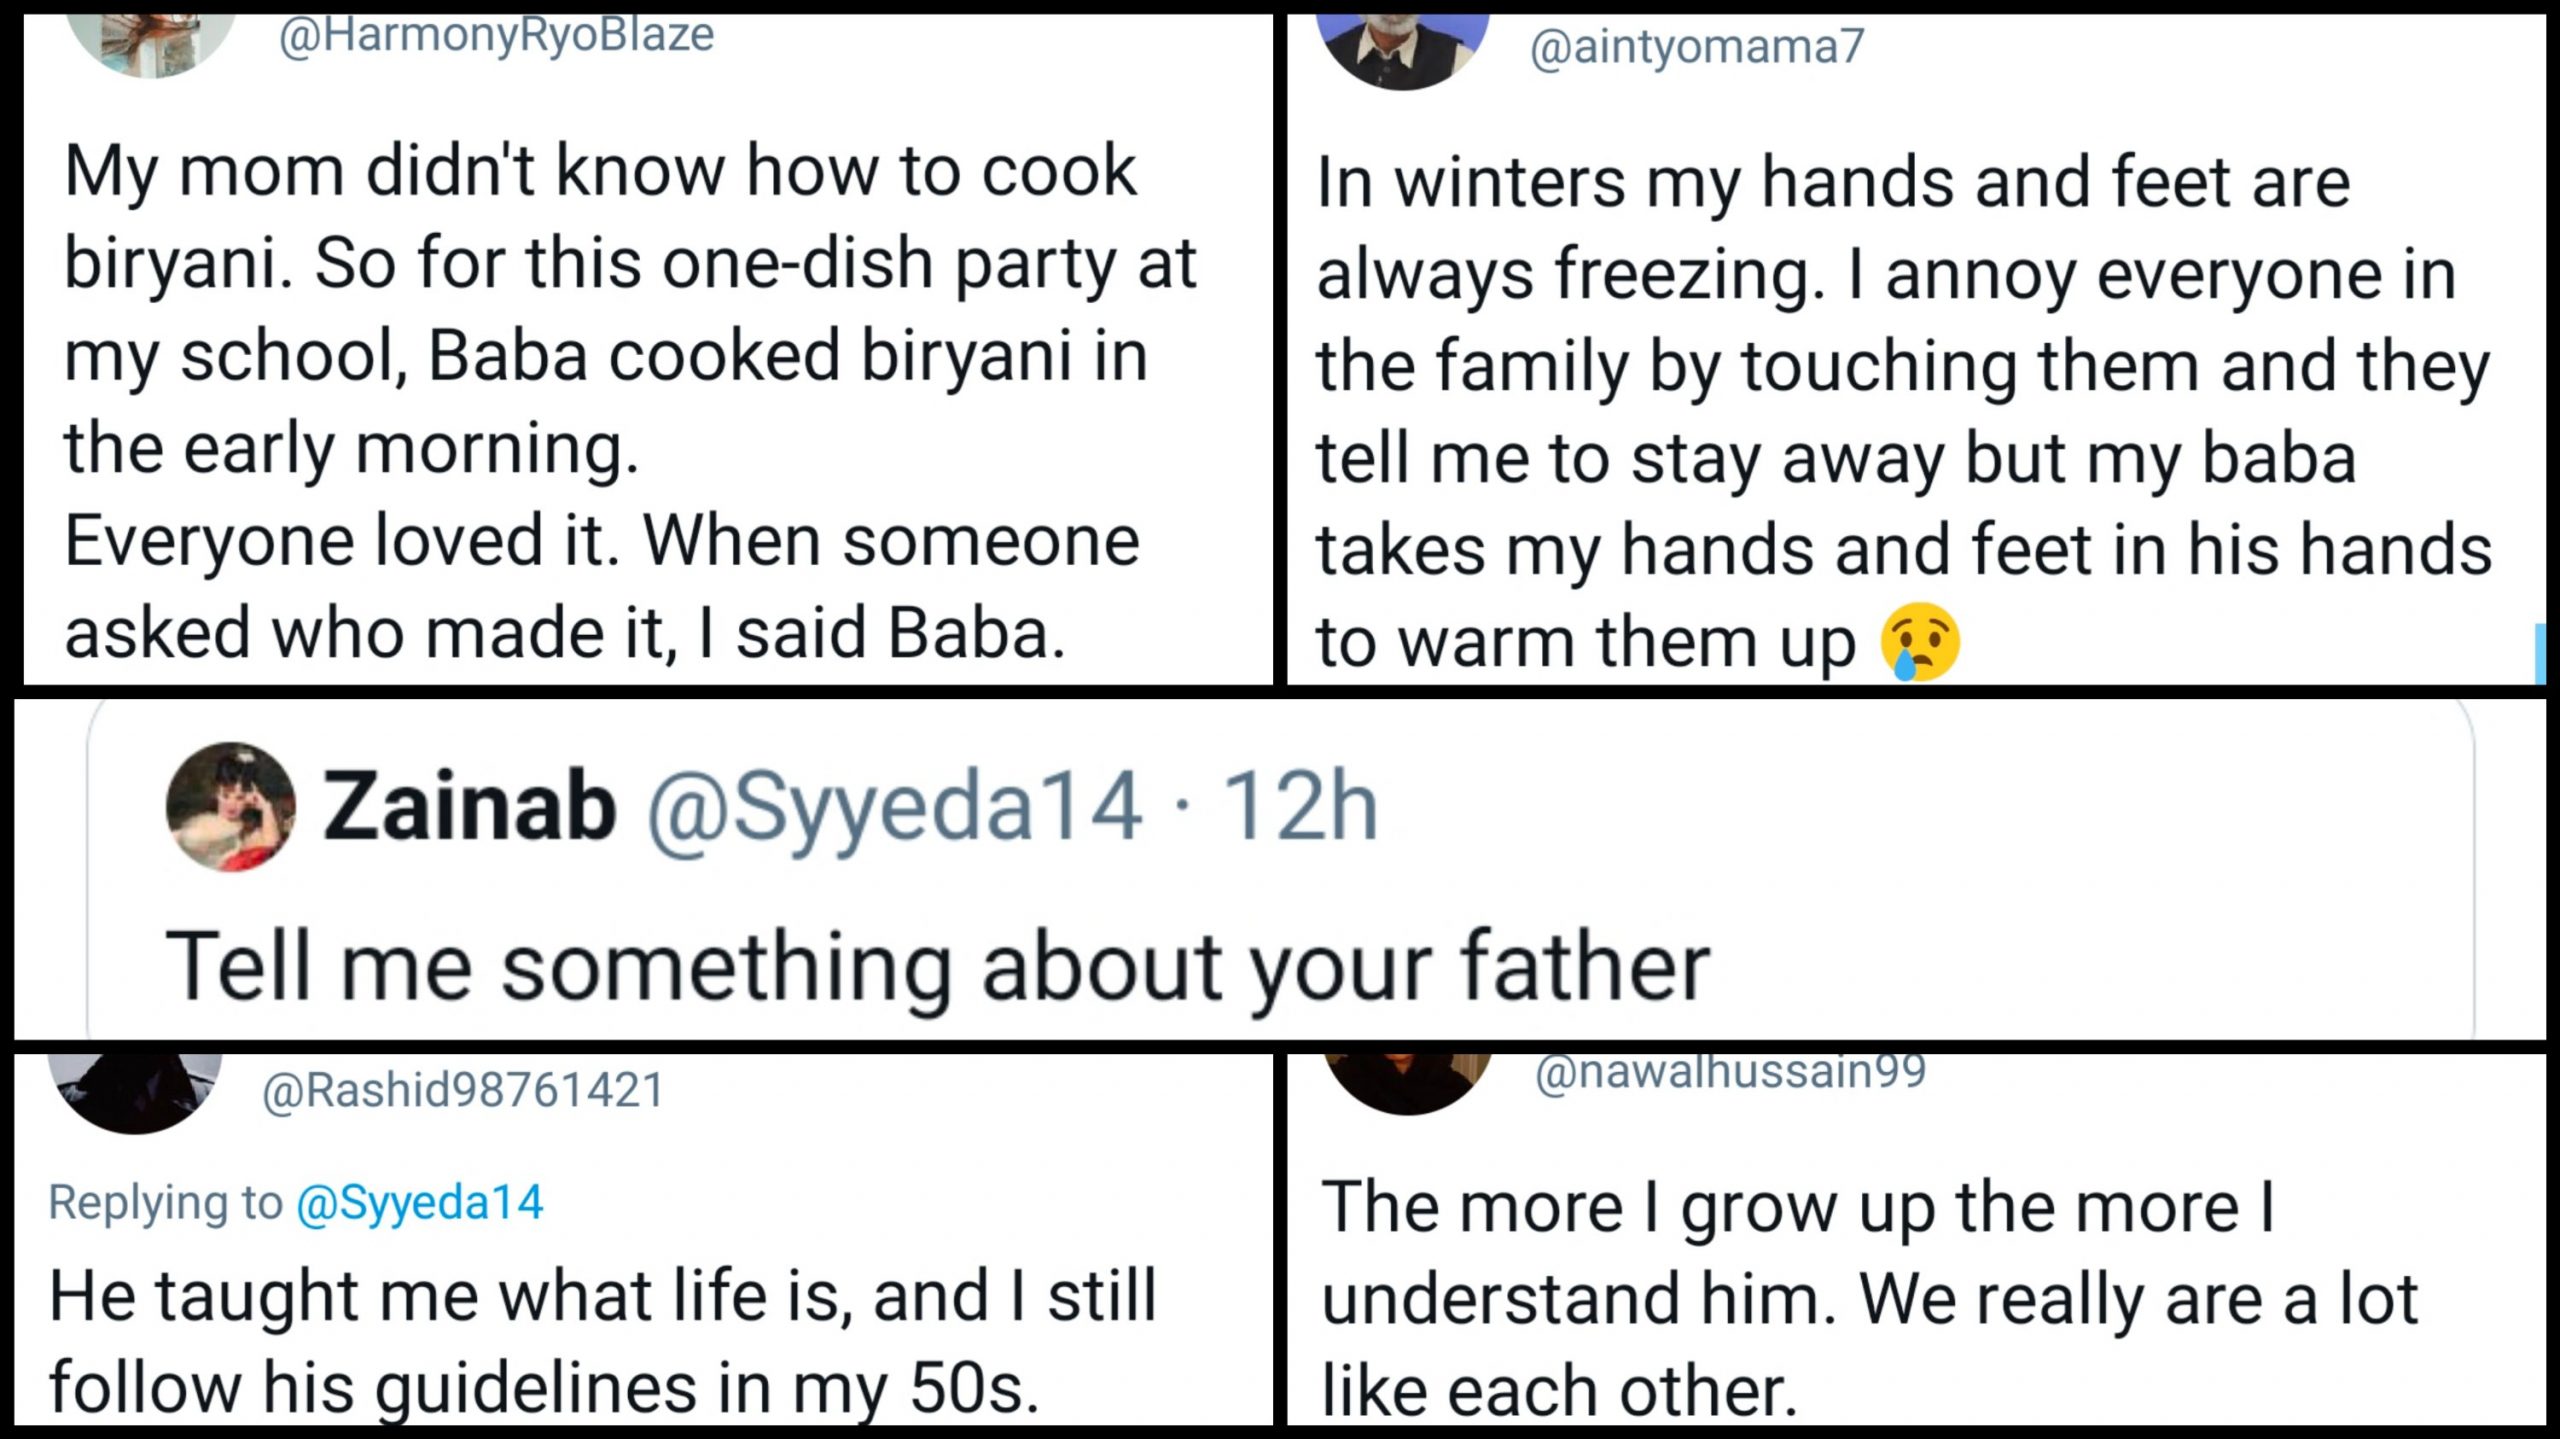Open the @Rashid98761421 username
This screenshot has width=2560, height=1439.
[463, 1090]
